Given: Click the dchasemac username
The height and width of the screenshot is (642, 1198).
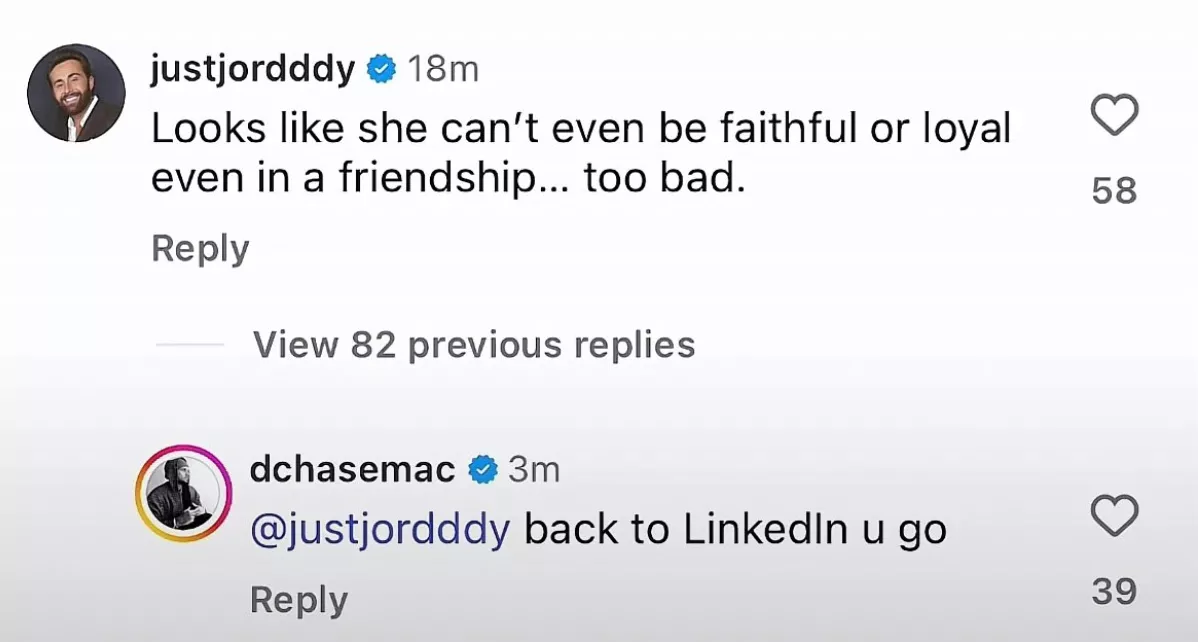Looking at the screenshot, I should click(353, 468).
